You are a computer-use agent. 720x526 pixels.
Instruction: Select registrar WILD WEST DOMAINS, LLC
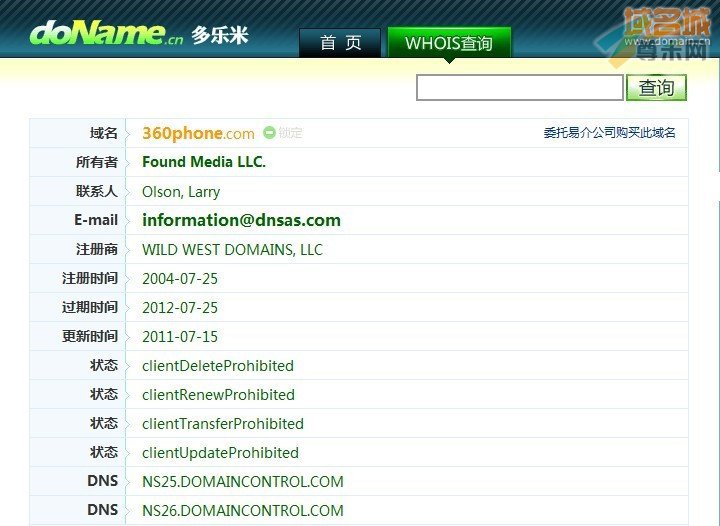232,250
